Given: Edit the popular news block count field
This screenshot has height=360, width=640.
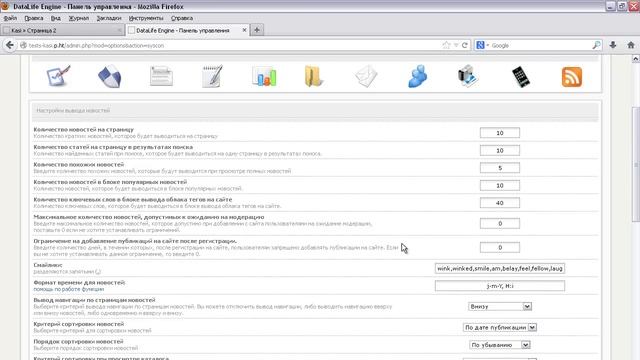Looking at the screenshot, I should (500, 186).
